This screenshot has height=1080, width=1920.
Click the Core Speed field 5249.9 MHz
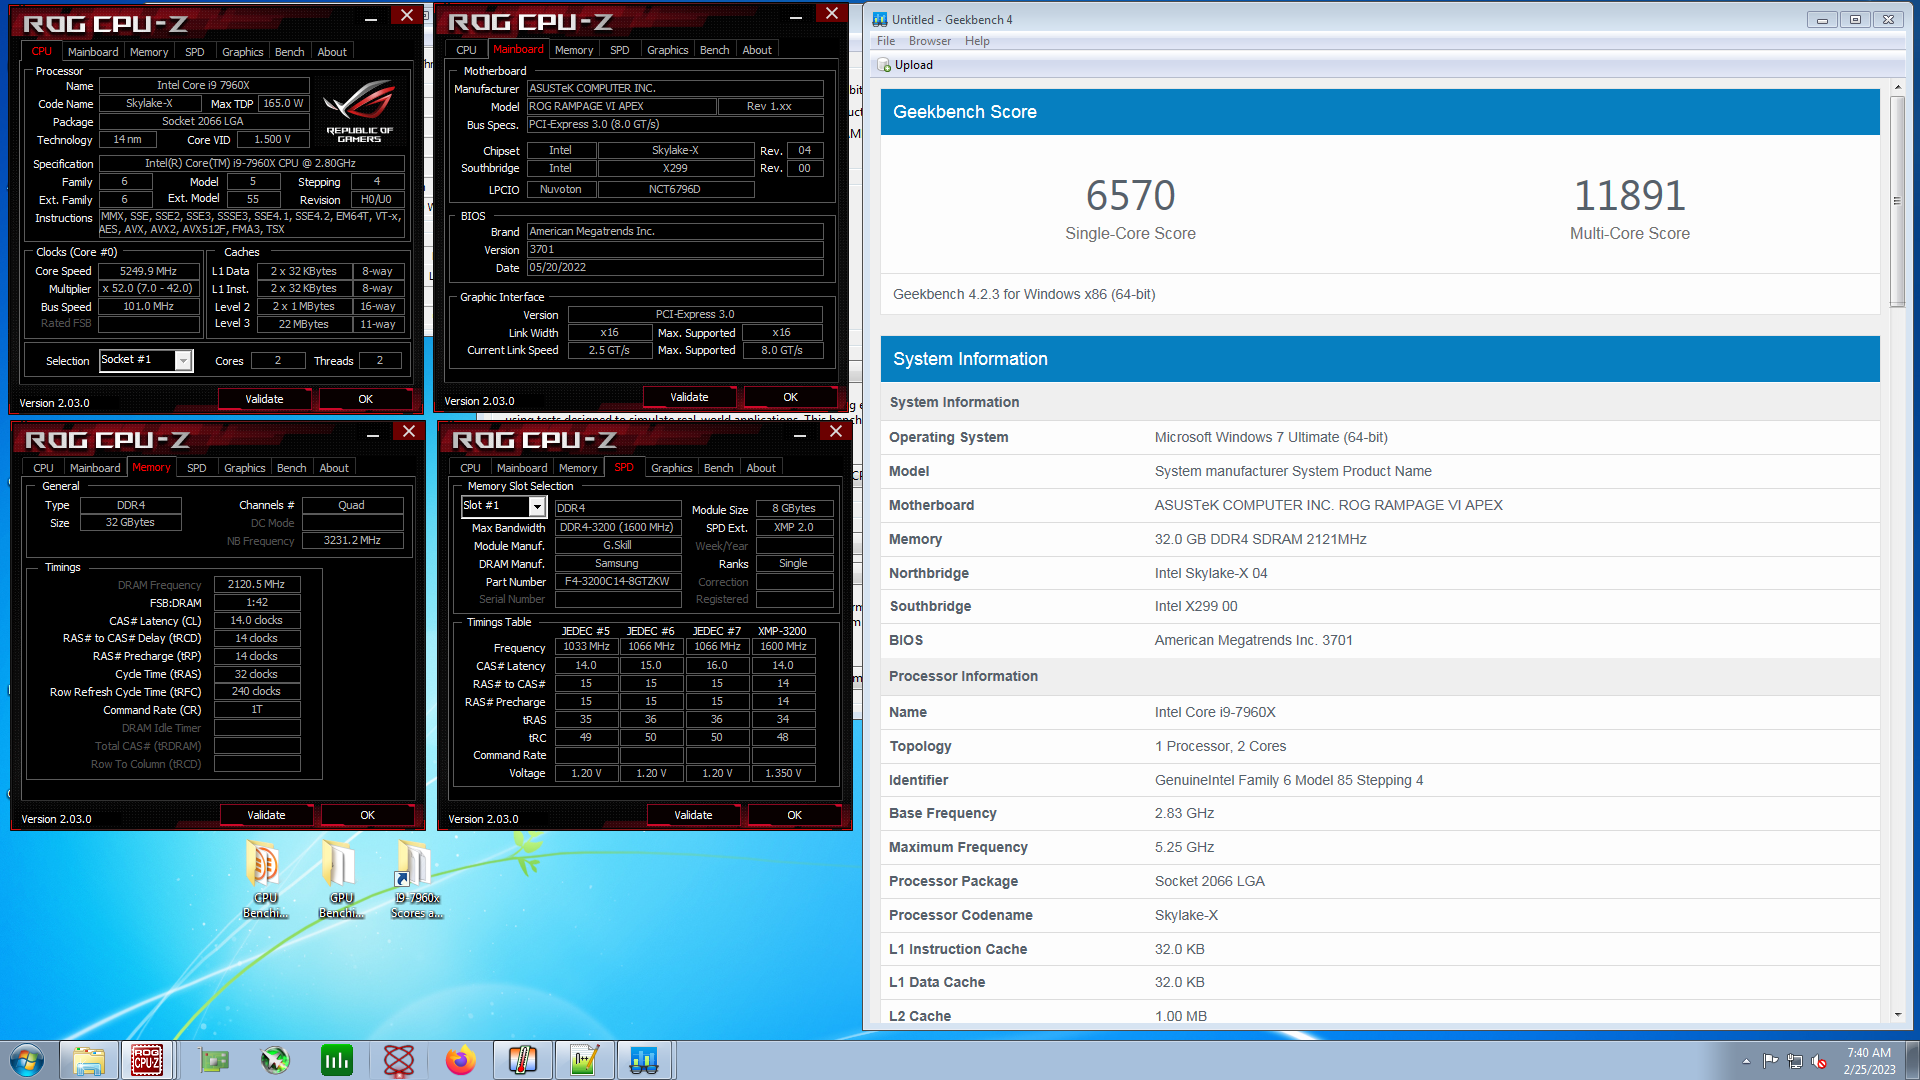[x=149, y=271]
